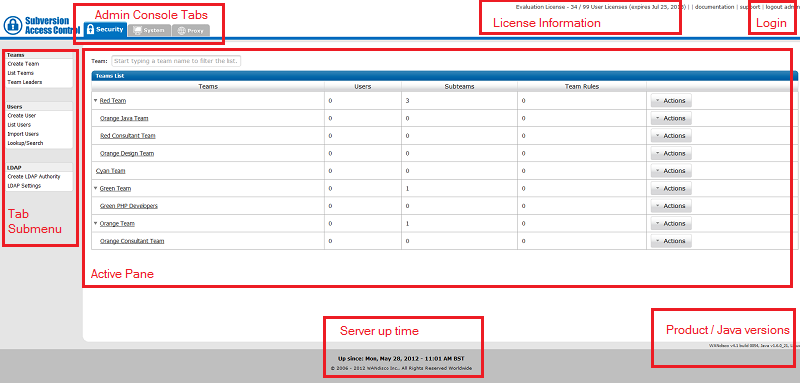This screenshot has height=383, width=800.
Task: Open Actions dropdown for Orange Java Team
Action: tap(671, 118)
